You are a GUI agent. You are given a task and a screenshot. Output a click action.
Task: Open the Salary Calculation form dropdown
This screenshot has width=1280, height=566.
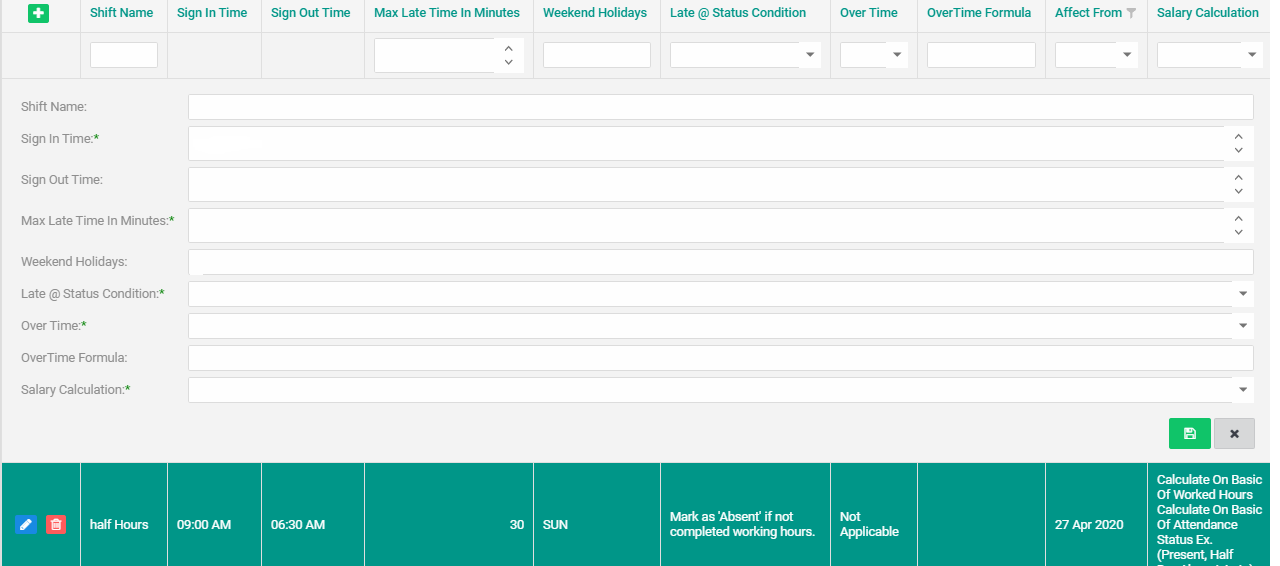point(1243,390)
